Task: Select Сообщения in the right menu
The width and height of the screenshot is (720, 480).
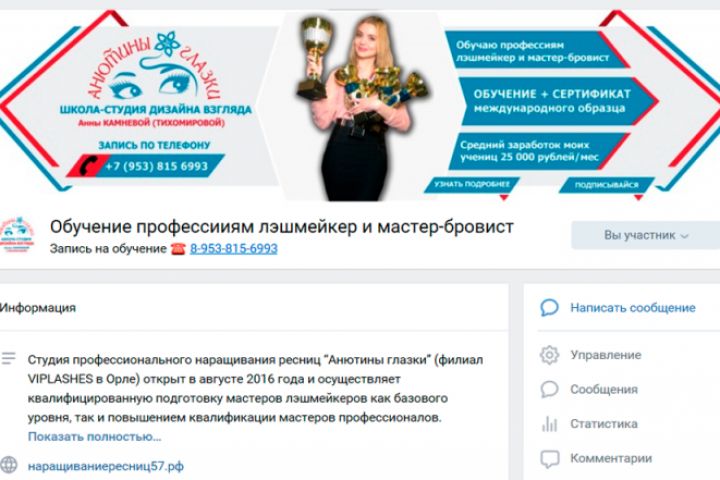Action: click(x=604, y=390)
